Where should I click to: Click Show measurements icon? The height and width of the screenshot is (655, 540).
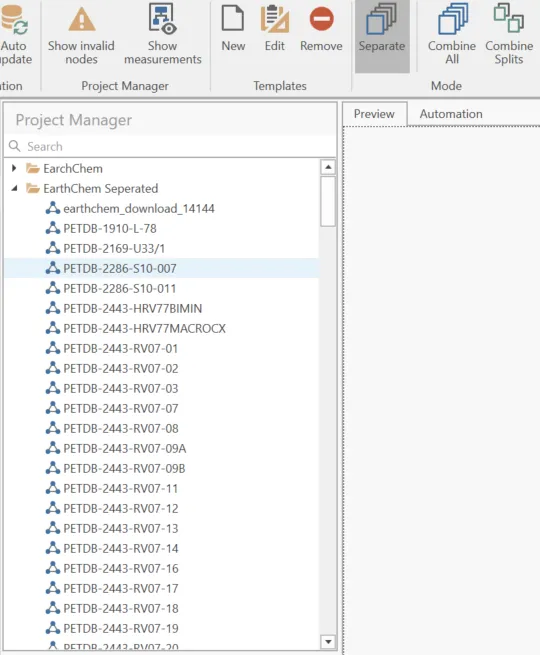click(162, 18)
